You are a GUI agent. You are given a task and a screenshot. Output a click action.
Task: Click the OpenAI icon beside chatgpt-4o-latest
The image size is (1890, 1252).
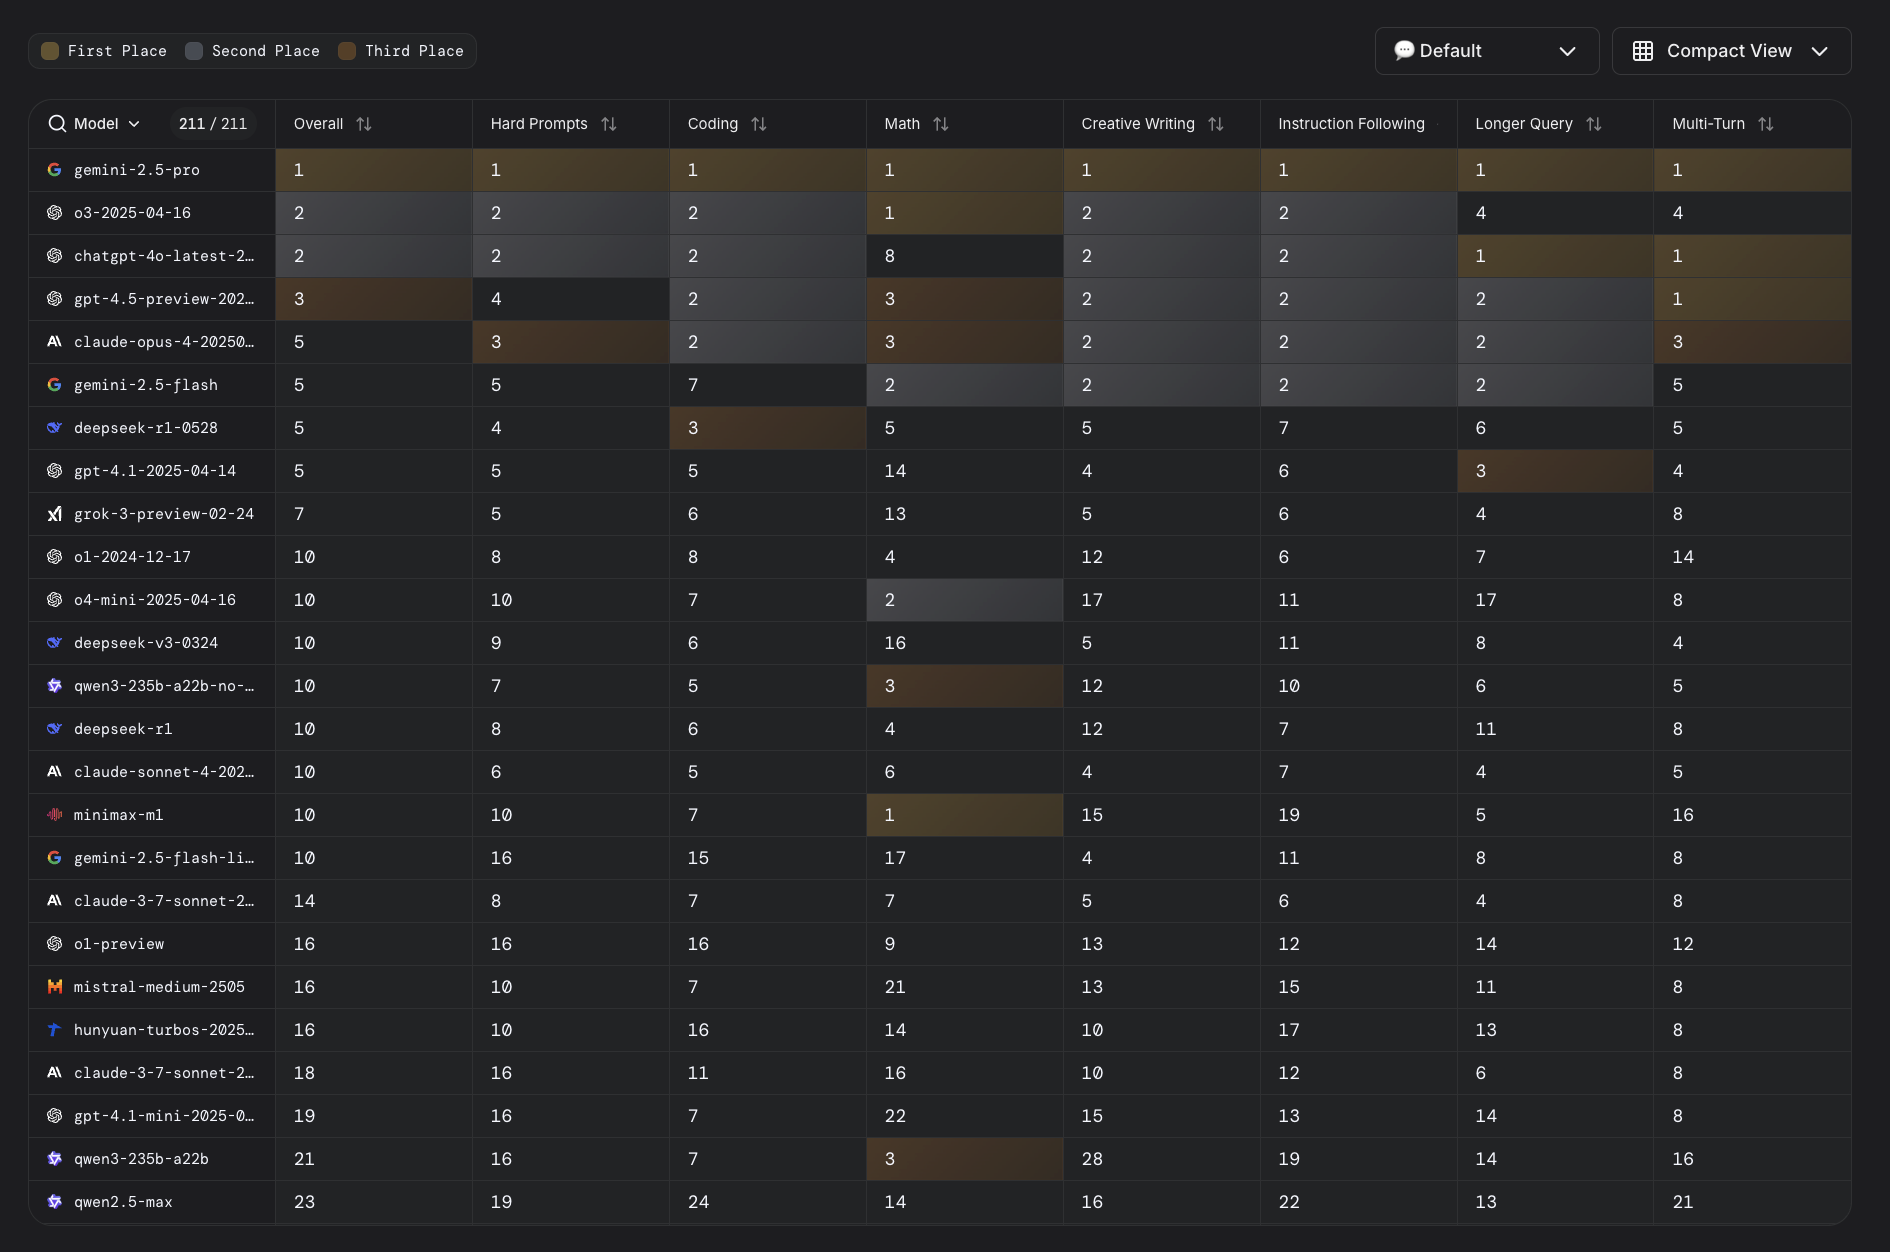[x=55, y=256]
